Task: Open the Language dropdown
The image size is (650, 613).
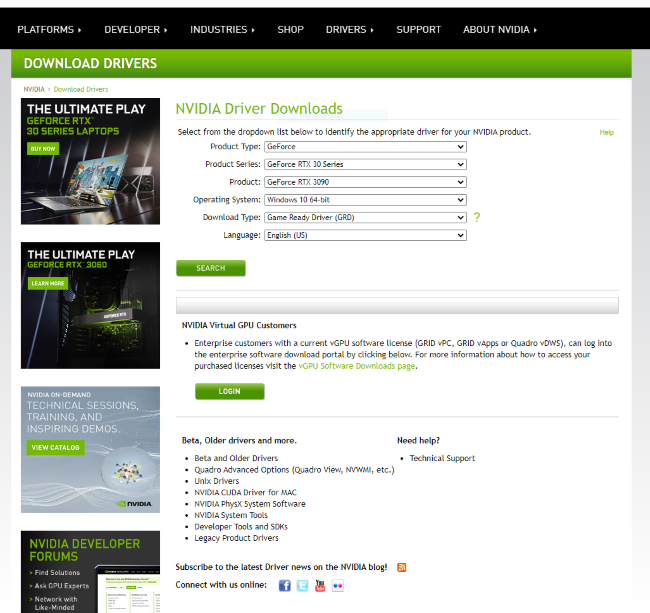Action: point(365,235)
